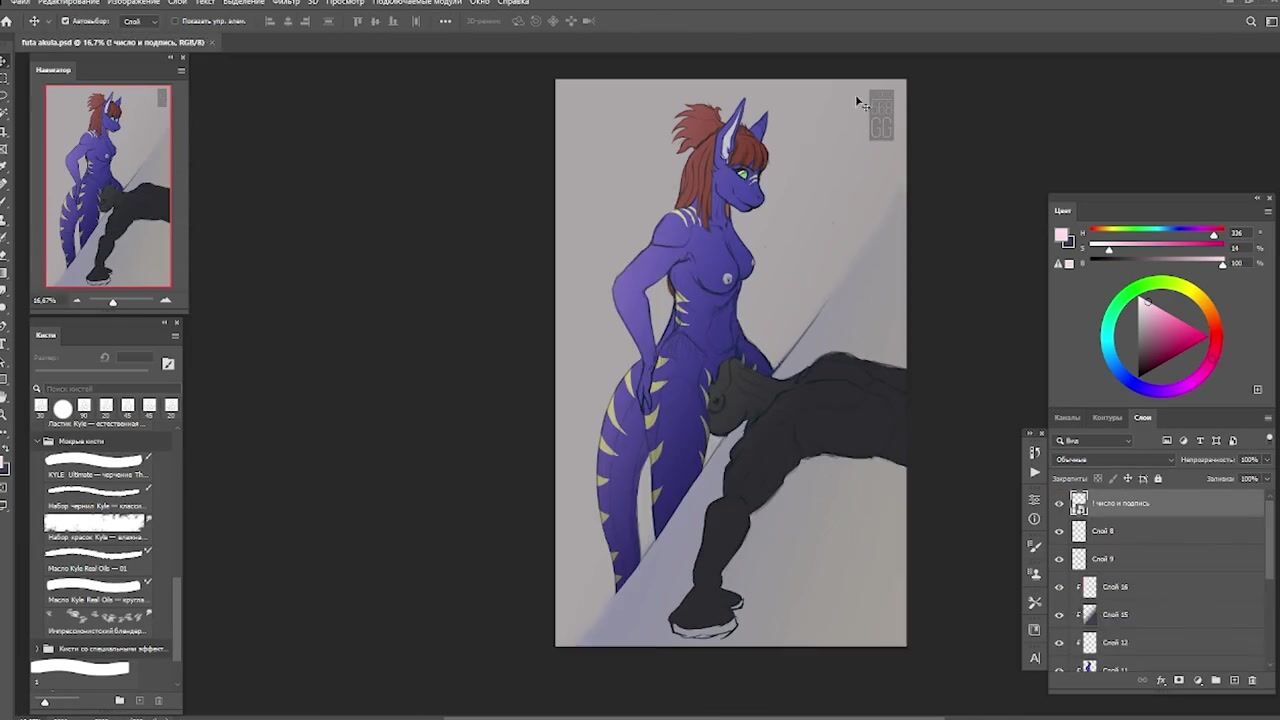Viewport: 1280px width, 720px height.
Task: Toggle the Автовыбор checkbox
Action: 66,21
